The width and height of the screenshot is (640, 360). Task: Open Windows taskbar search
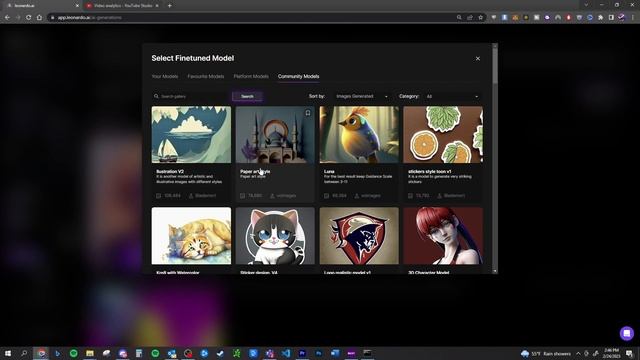point(24,353)
